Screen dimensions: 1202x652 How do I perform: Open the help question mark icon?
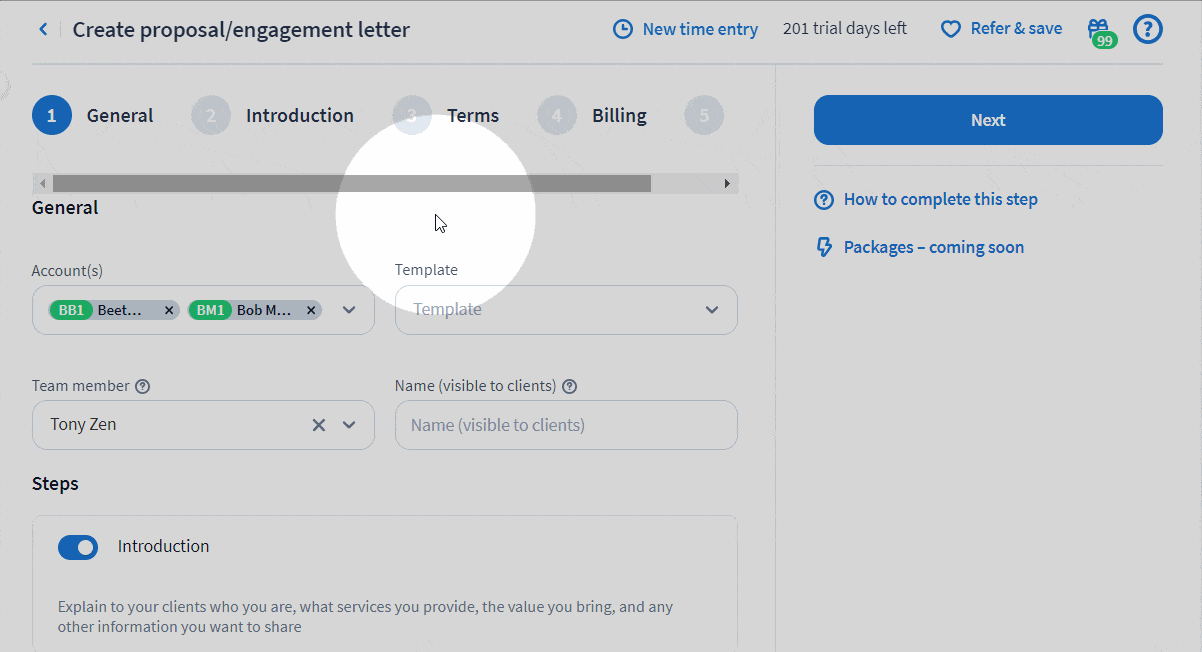coord(1148,29)
